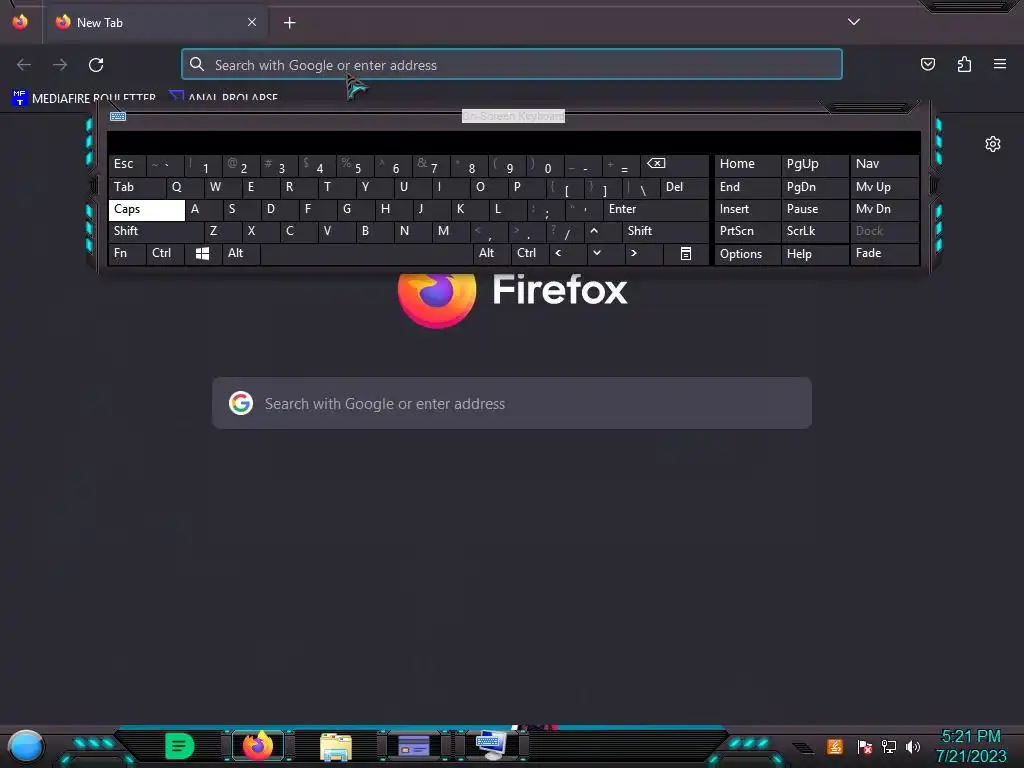Click Mv Up to move keyboard up

884,187
